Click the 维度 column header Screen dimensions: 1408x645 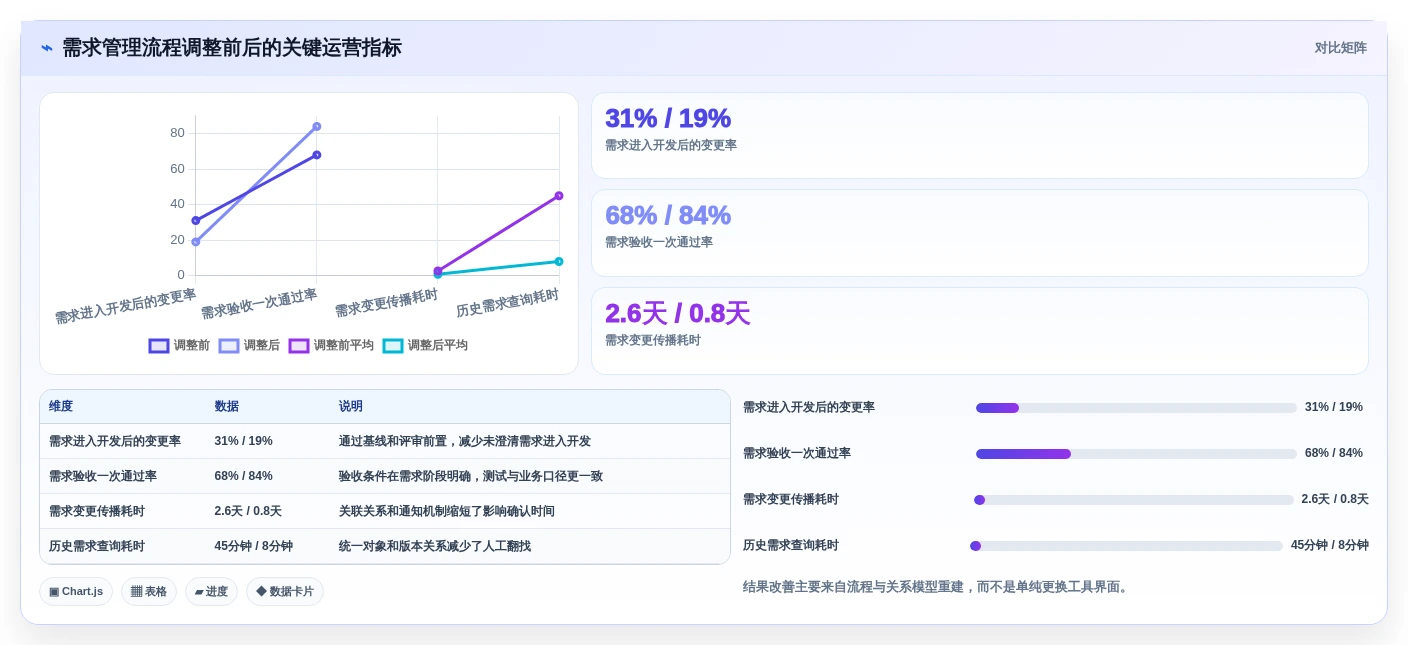click(61, 407)
